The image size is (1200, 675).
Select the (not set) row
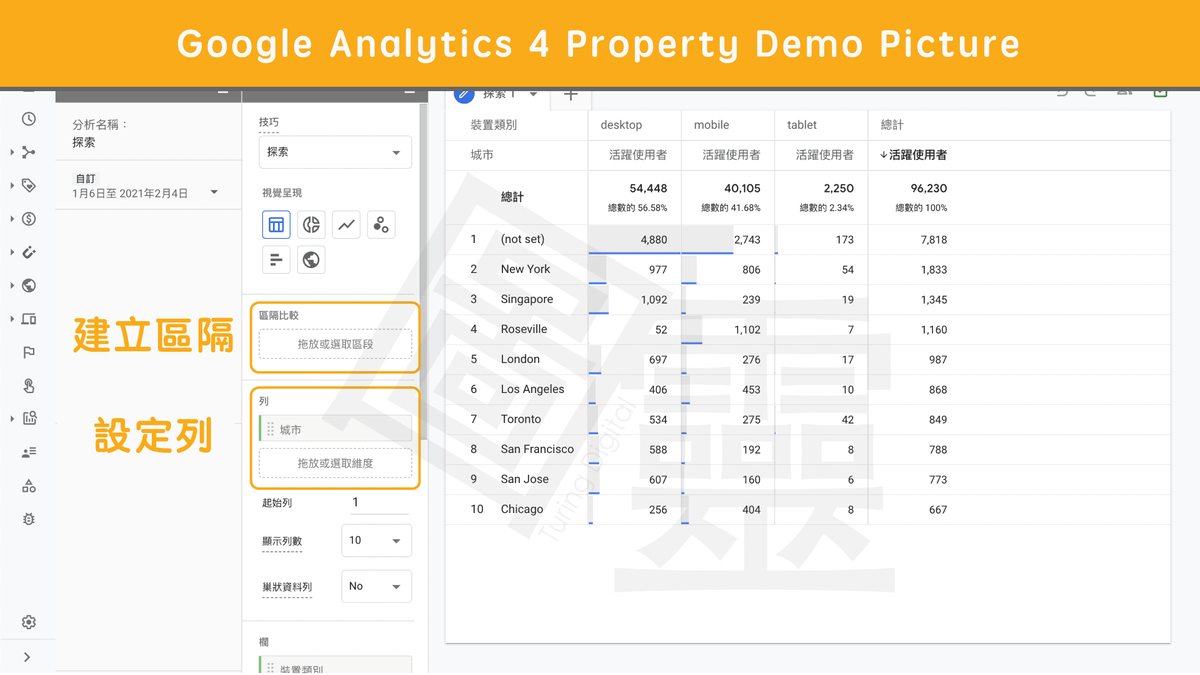tap(807, 240)
